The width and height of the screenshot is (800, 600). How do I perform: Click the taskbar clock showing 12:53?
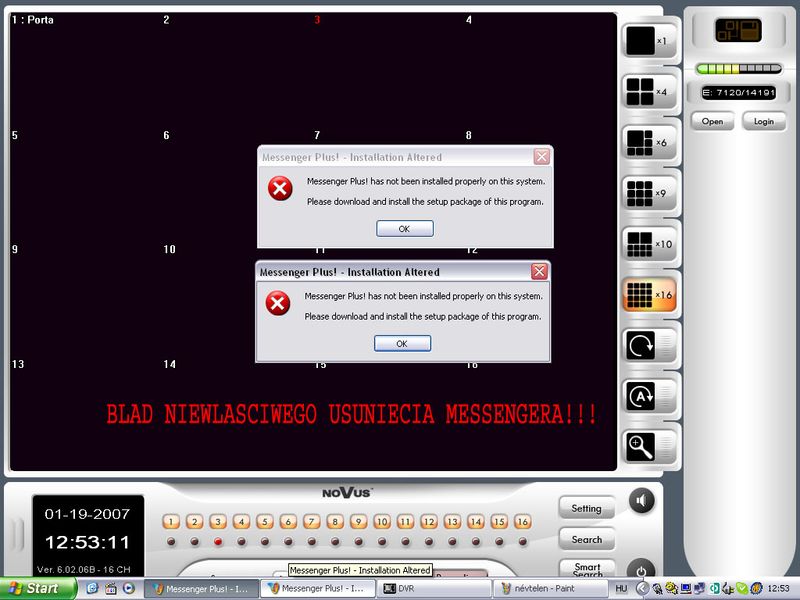pos(779,589)
